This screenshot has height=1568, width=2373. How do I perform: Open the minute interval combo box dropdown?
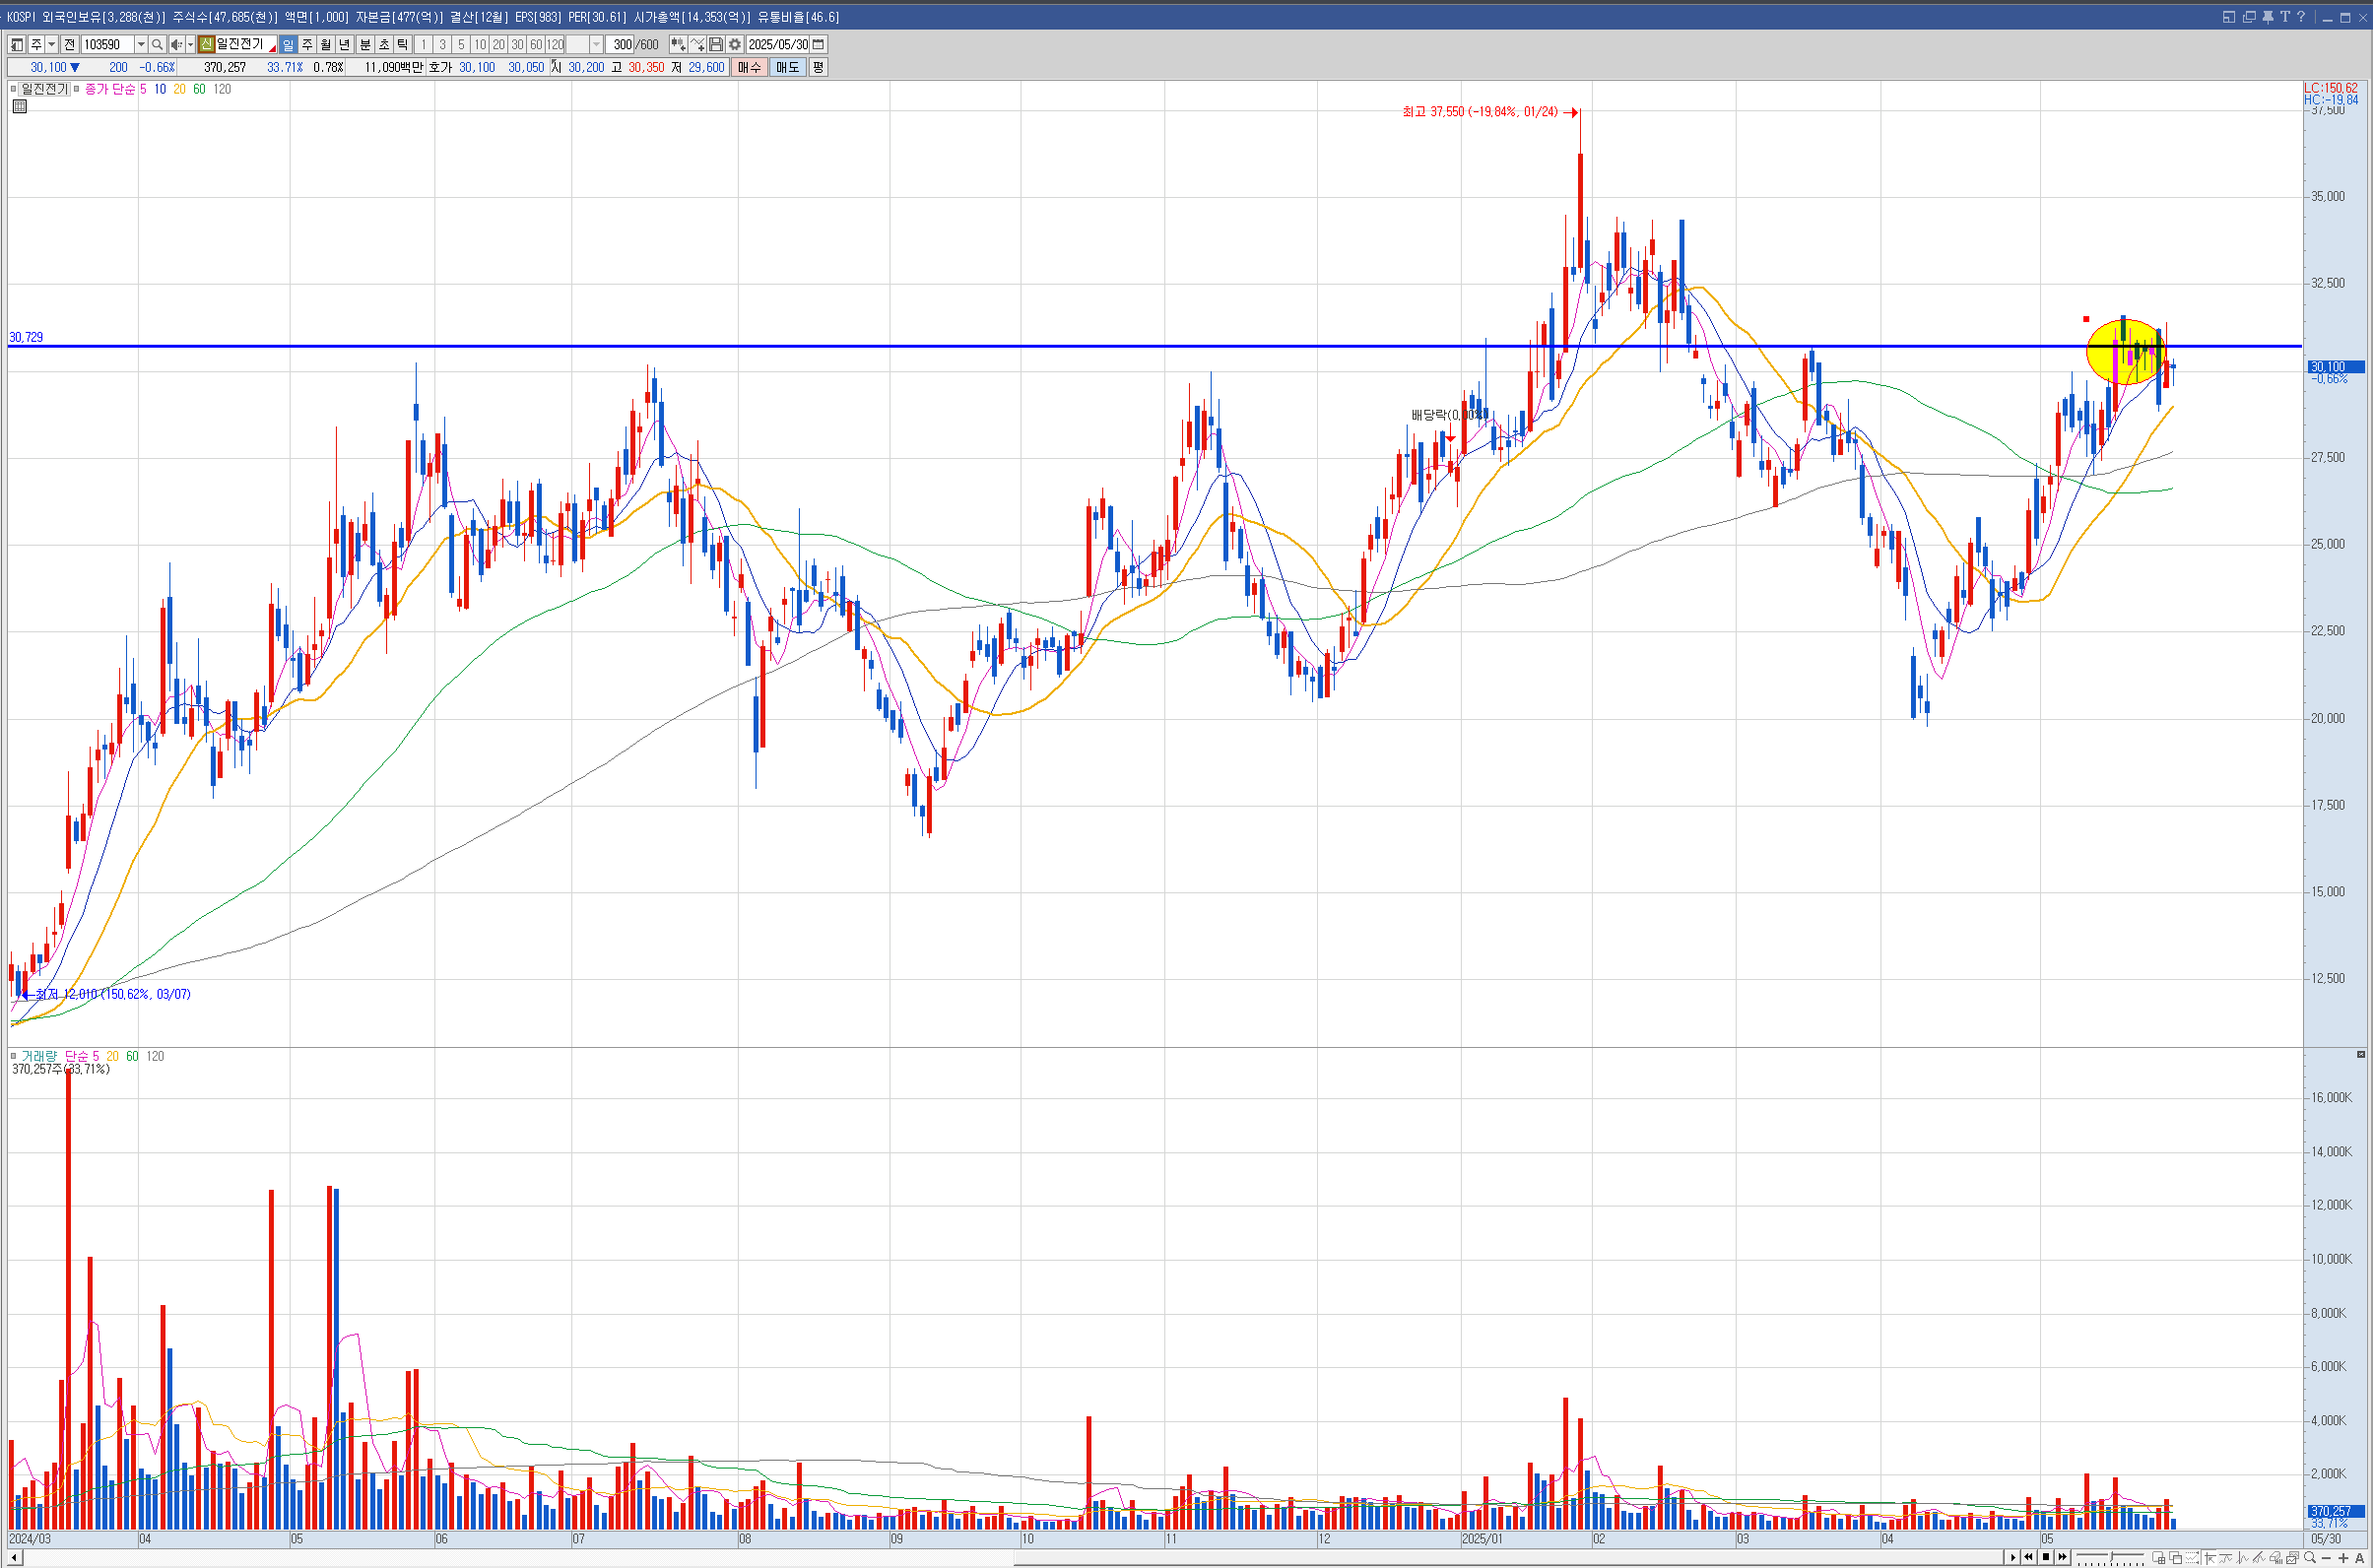click(x=596, y=45)
